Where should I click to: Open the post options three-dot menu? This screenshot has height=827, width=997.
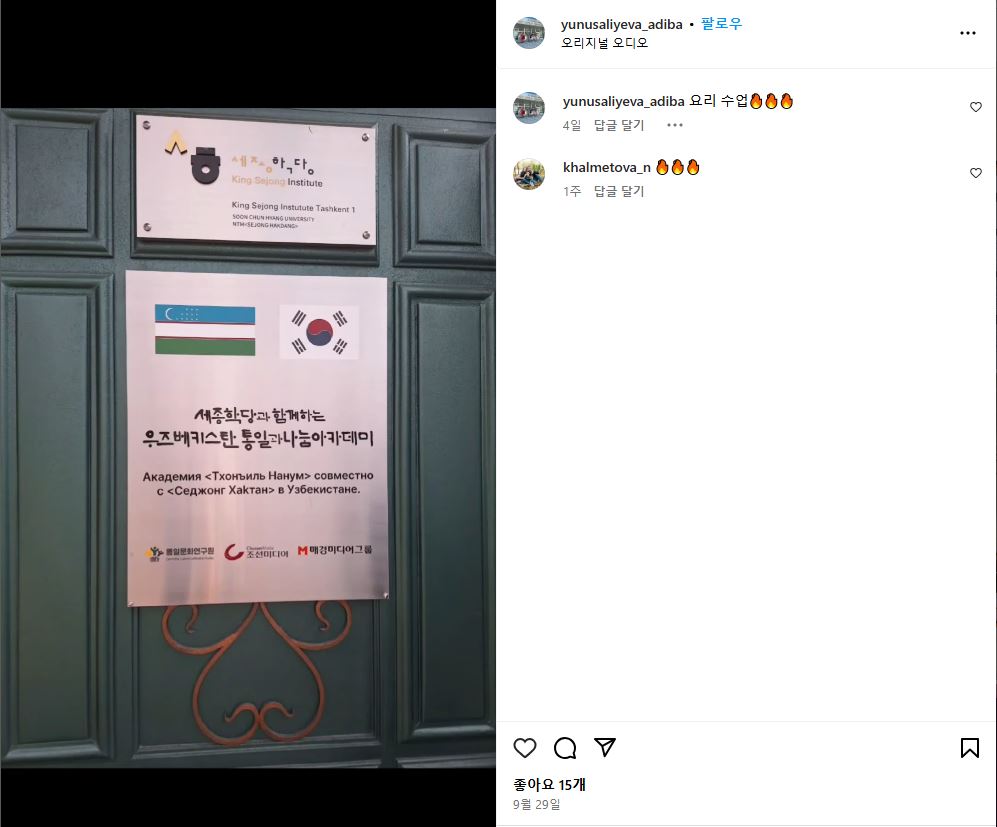tap(968, 33)
